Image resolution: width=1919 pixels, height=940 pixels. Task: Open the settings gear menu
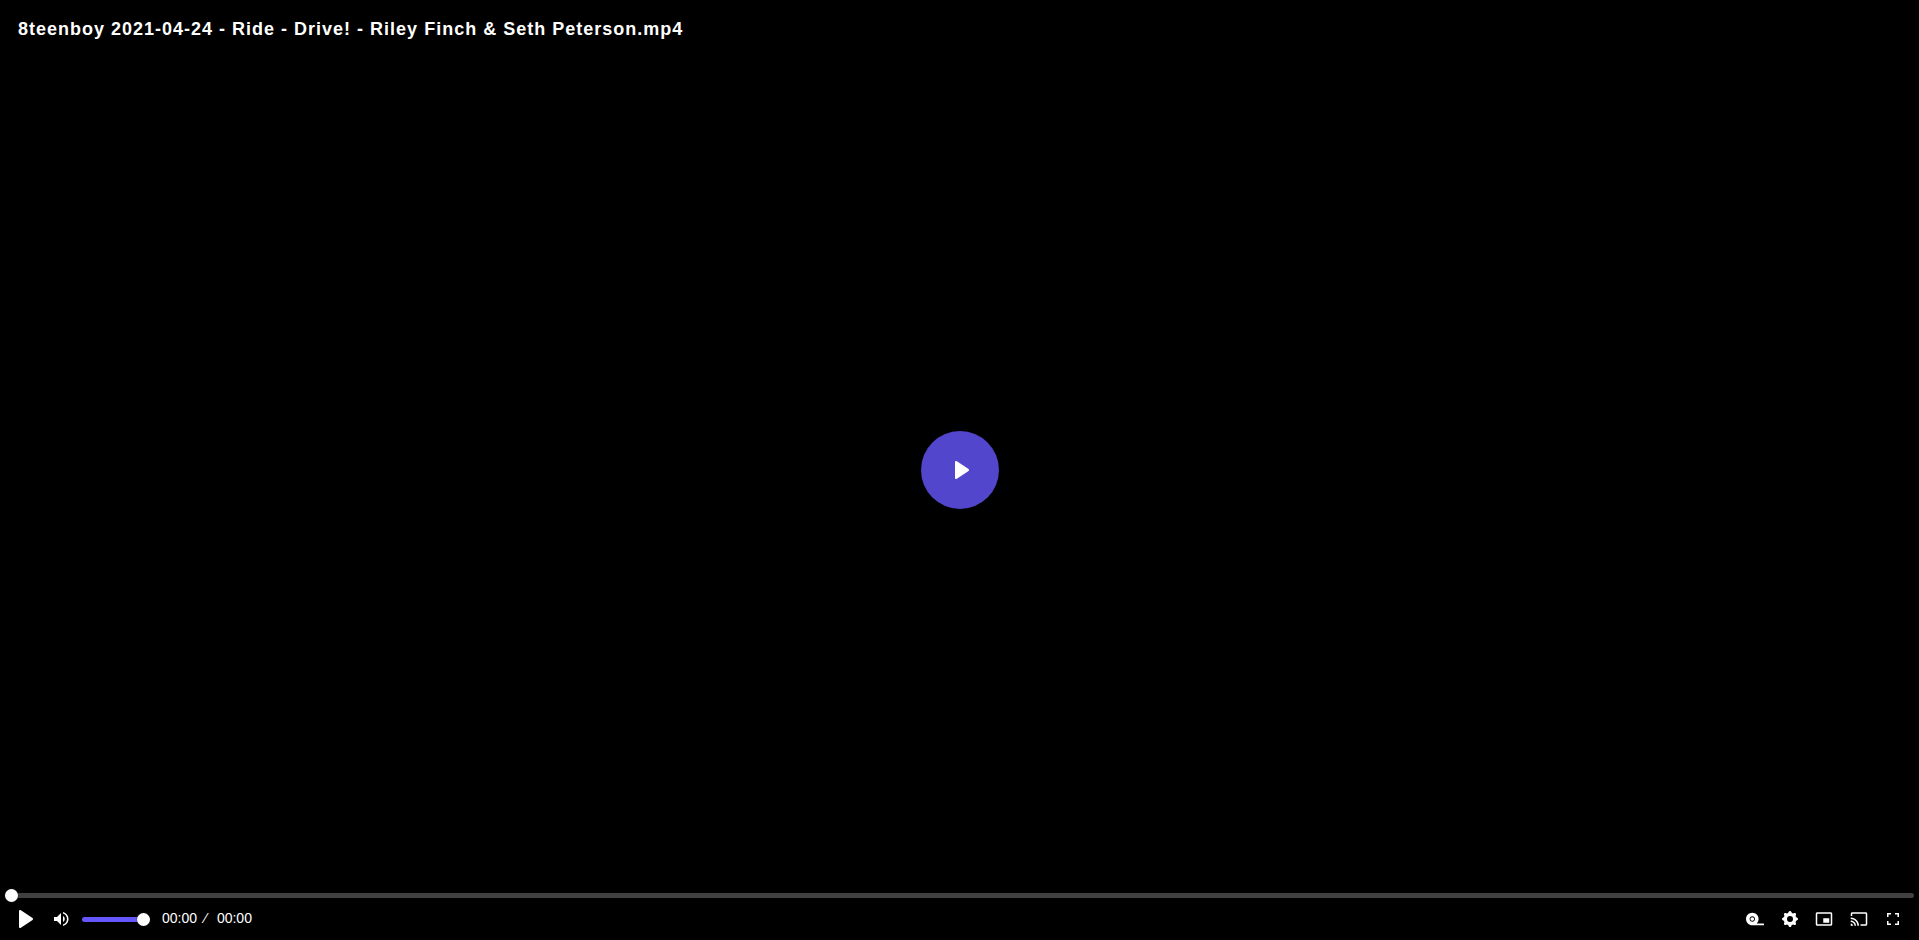1790,919
